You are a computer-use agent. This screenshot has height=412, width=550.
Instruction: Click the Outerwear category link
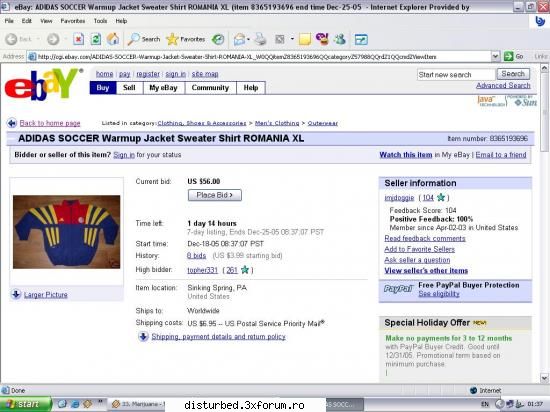click(x=323, y=123)
